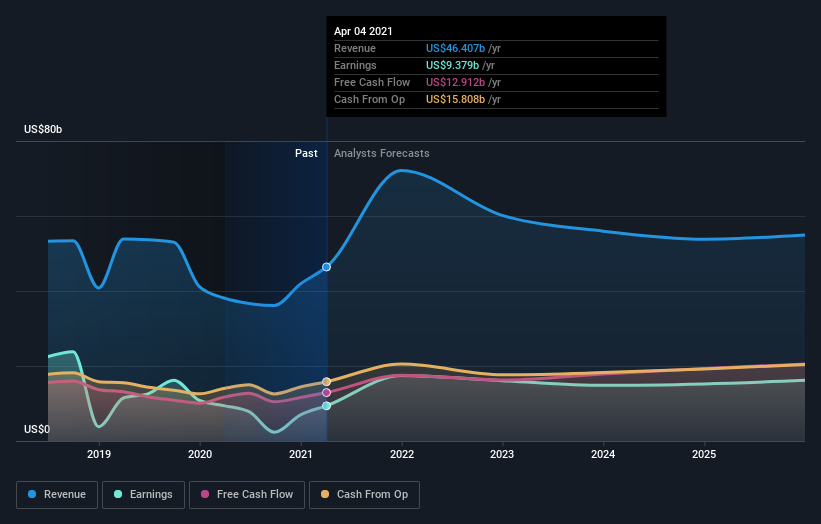Click the 2023 axis label
The image size is (821, 524).
(502, 454)
